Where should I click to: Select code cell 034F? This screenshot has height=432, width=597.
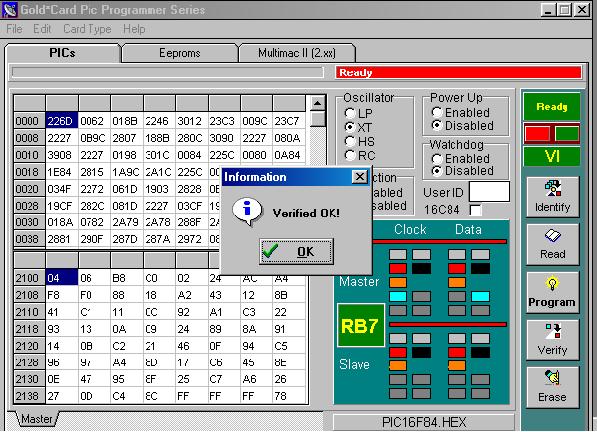pos(62,189)
